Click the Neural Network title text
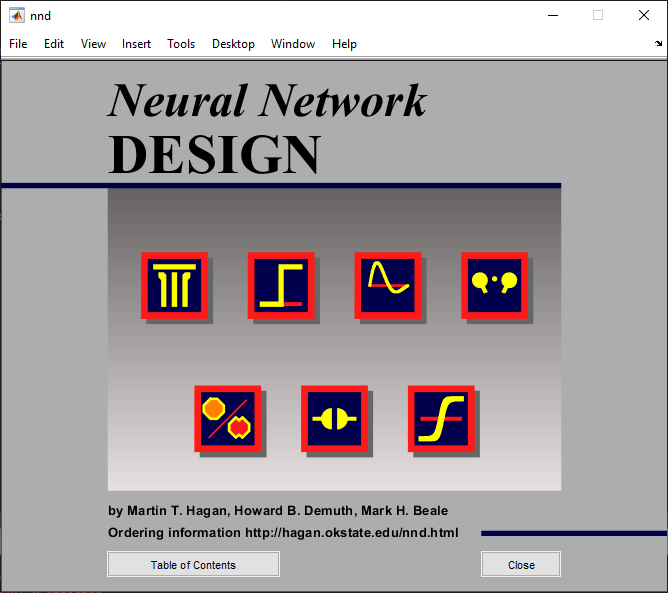Screen dimensions: 668x593 pos(267,101)
